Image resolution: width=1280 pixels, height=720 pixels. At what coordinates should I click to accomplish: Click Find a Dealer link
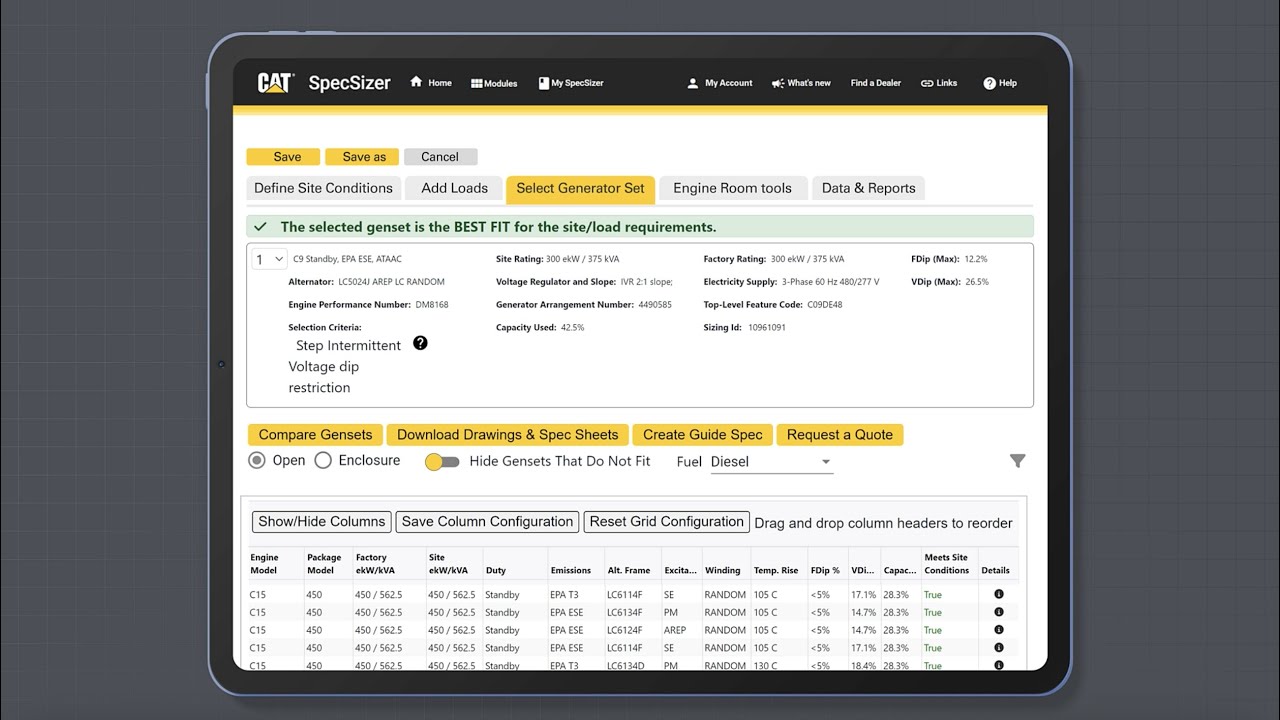(x=876, y=83)
